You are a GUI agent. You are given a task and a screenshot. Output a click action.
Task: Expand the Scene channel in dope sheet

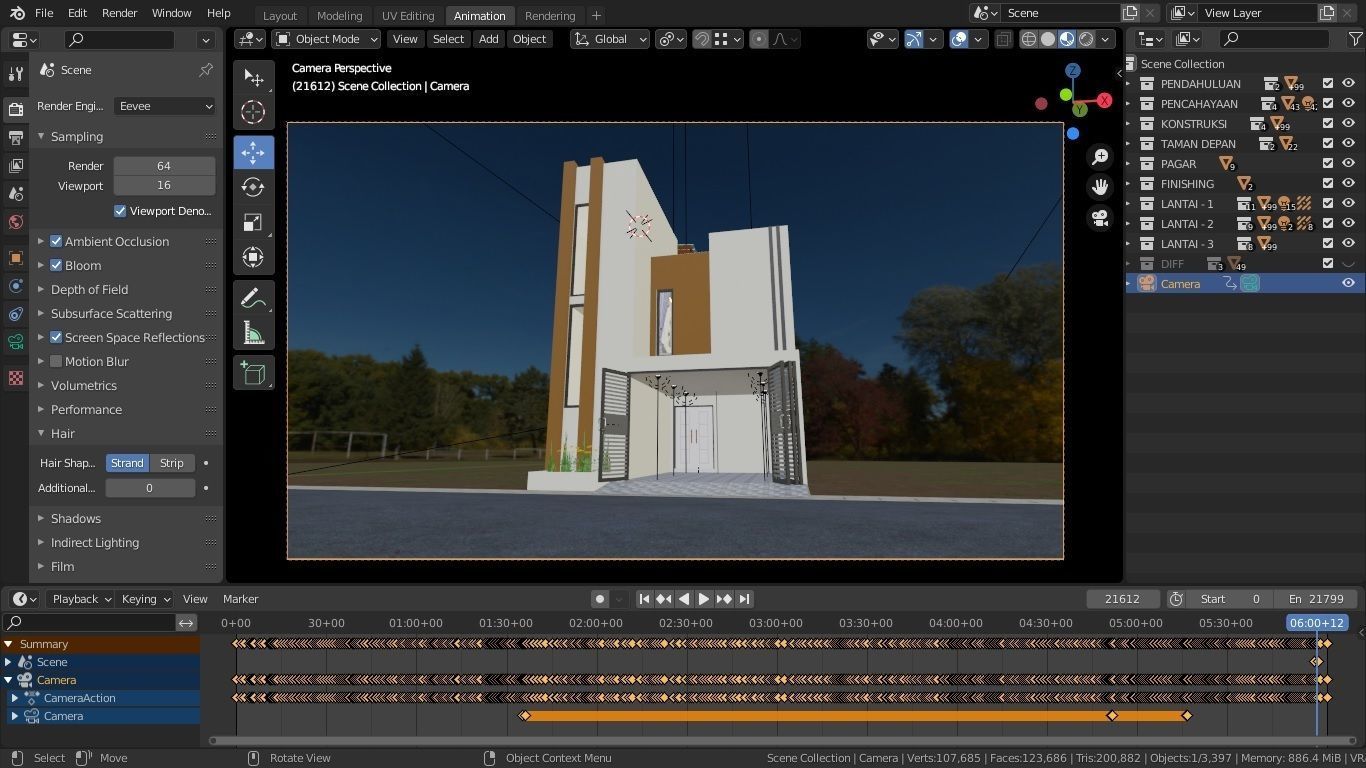point(8,662)
